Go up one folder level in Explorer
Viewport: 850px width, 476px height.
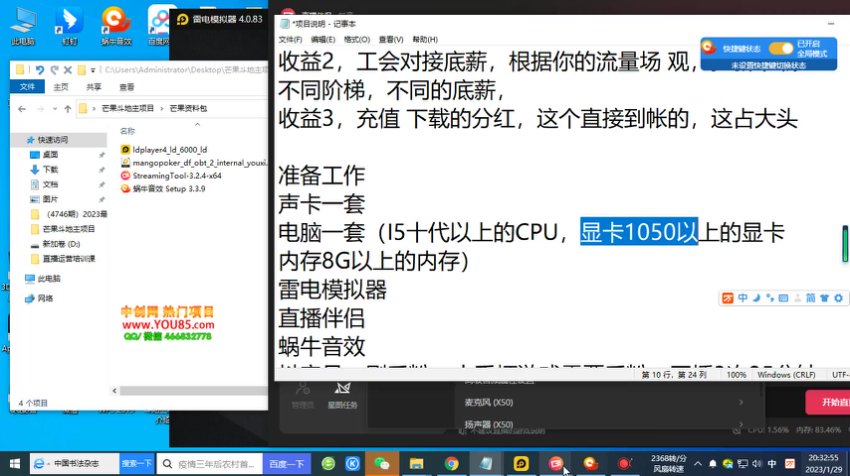(x=68, y=108)
